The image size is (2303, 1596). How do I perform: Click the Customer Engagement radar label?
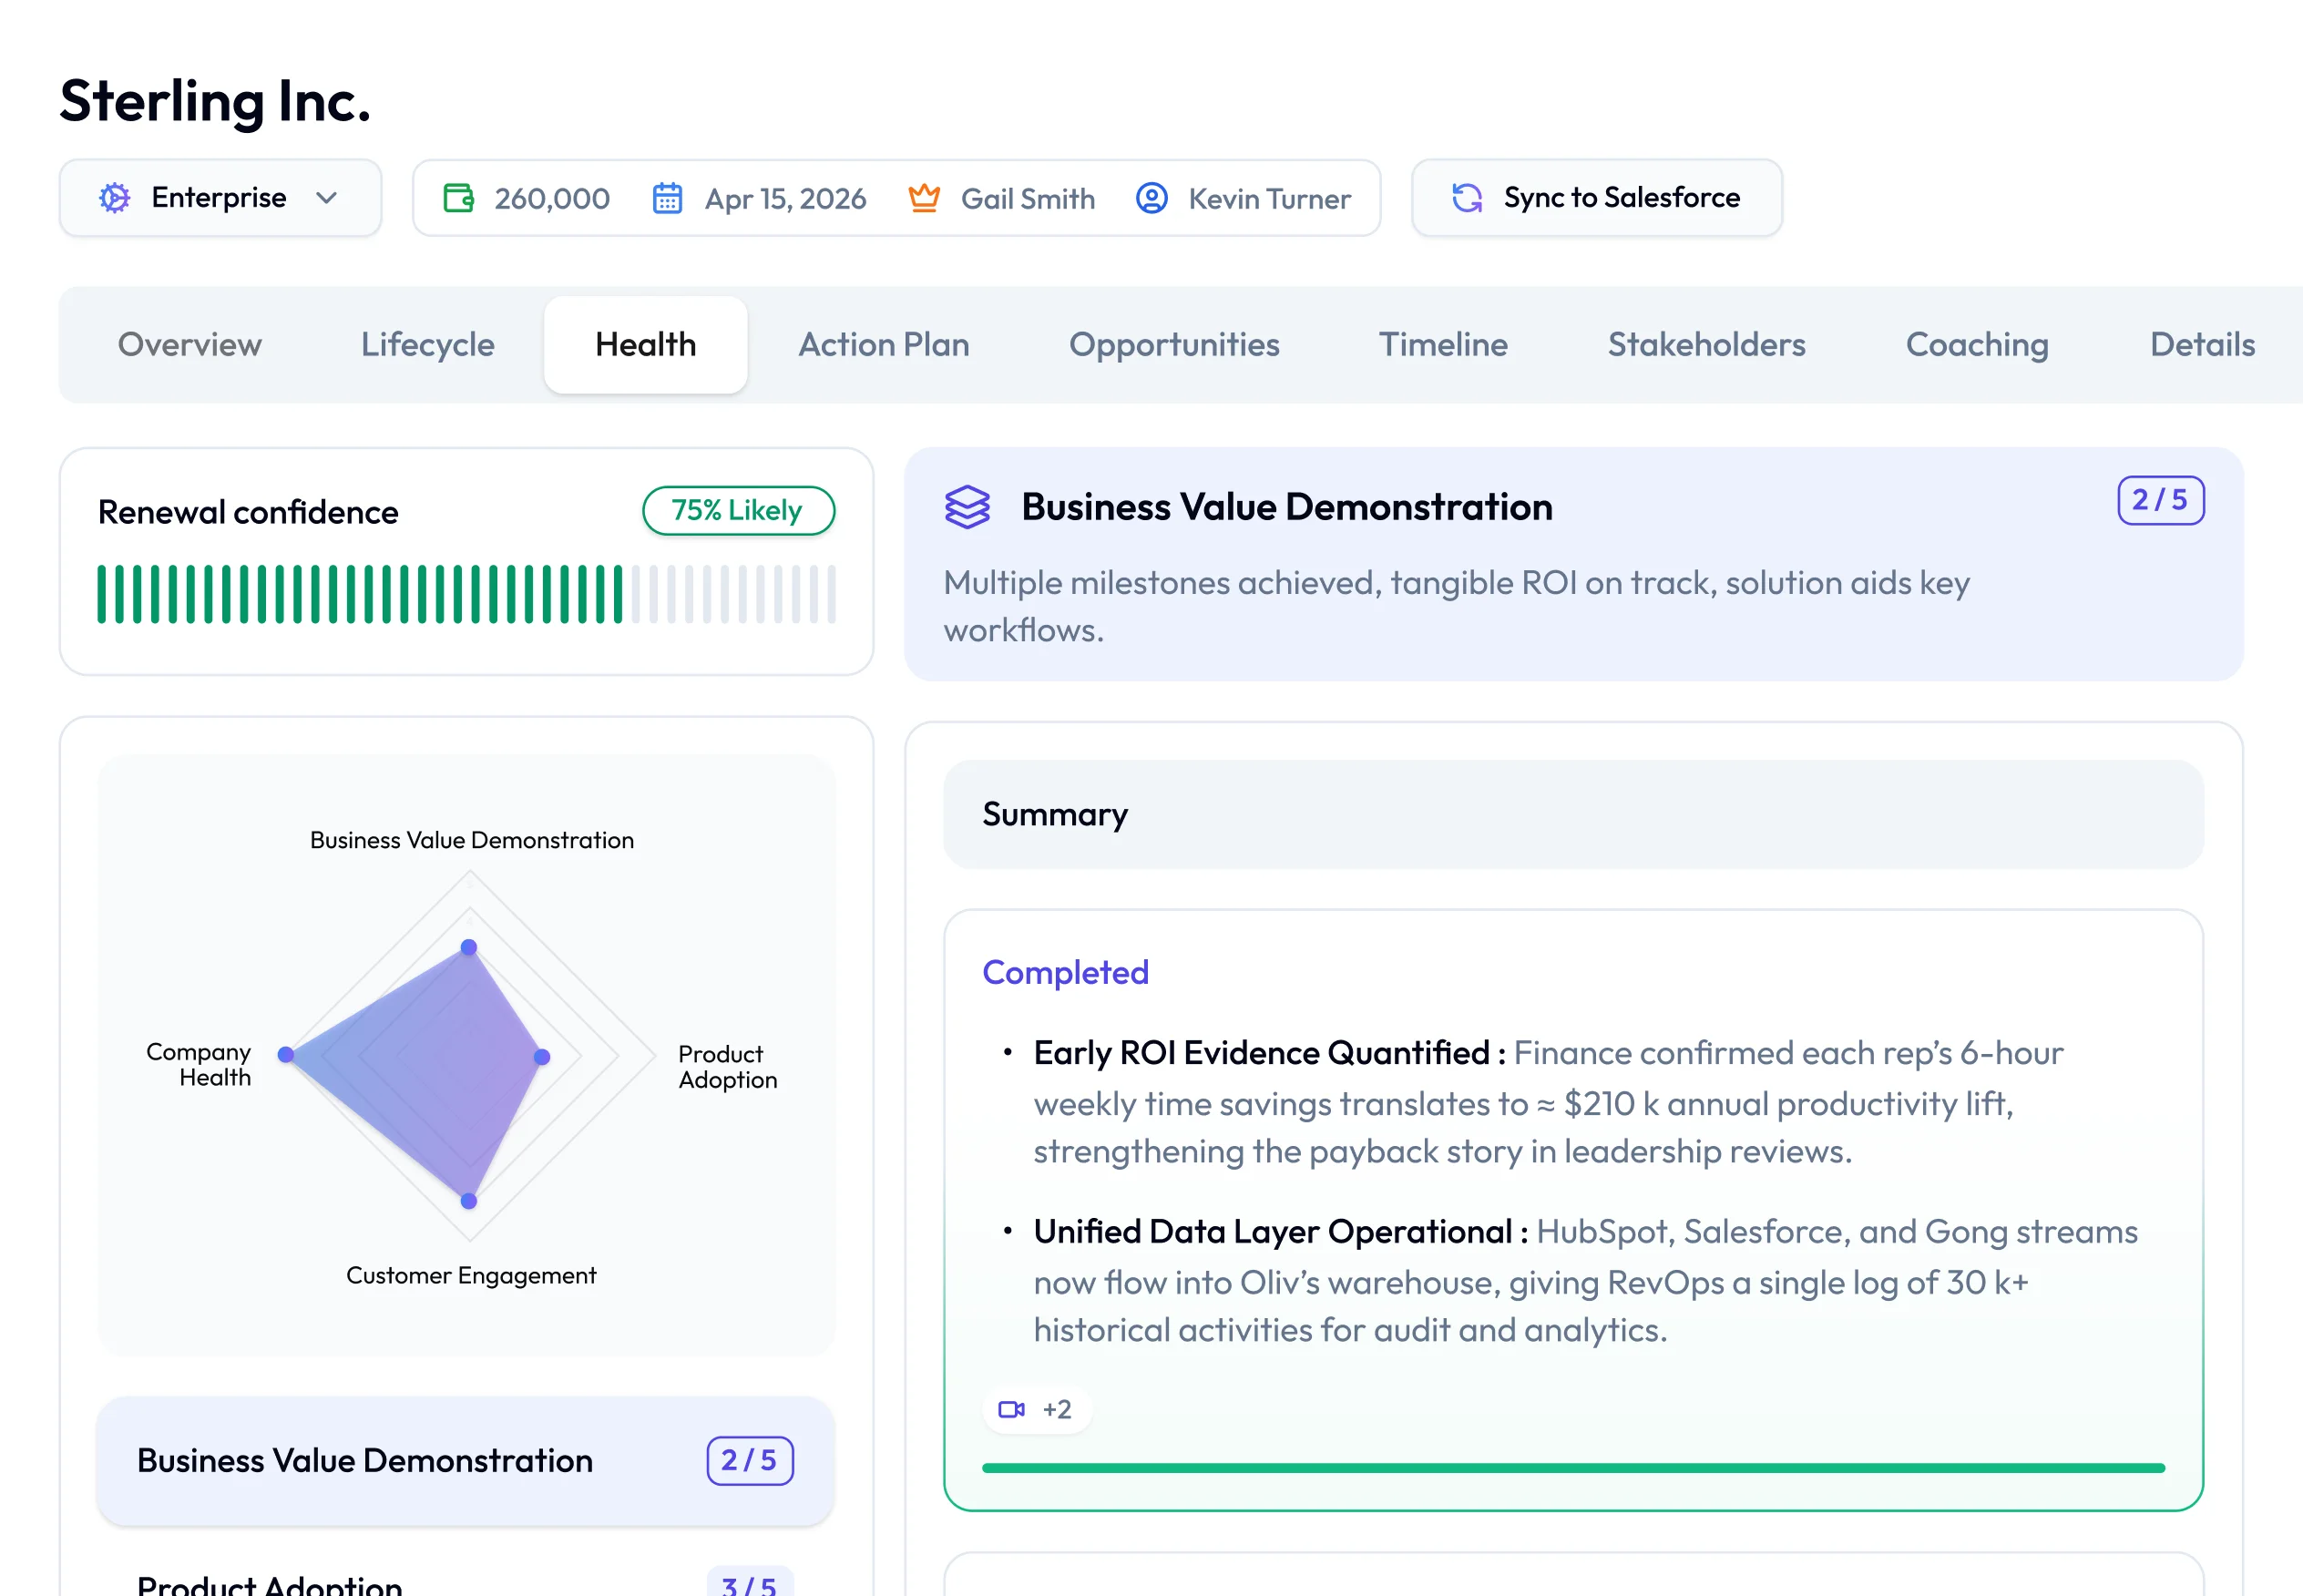471,1276
